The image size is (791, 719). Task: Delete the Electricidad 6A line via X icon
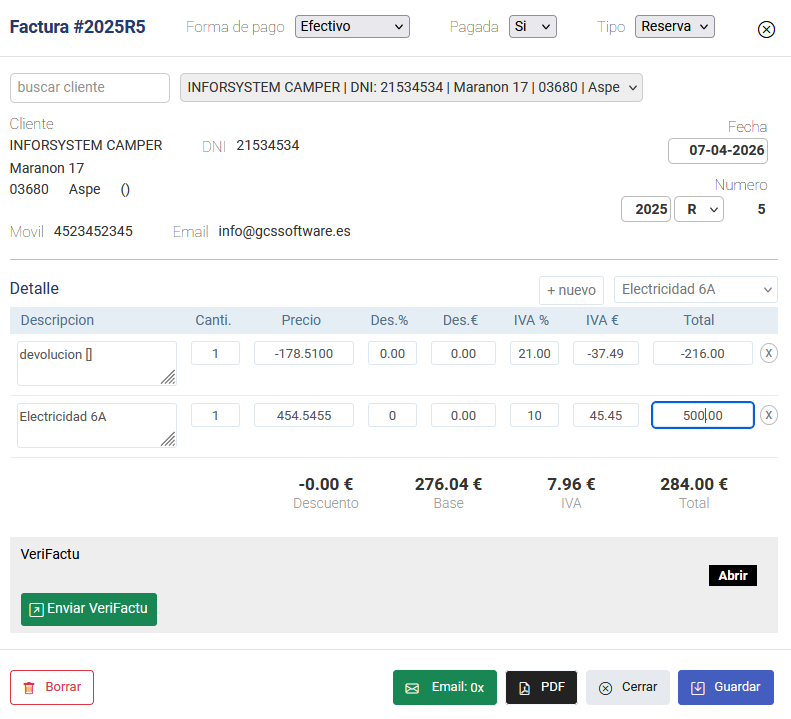tap(768, 415)
